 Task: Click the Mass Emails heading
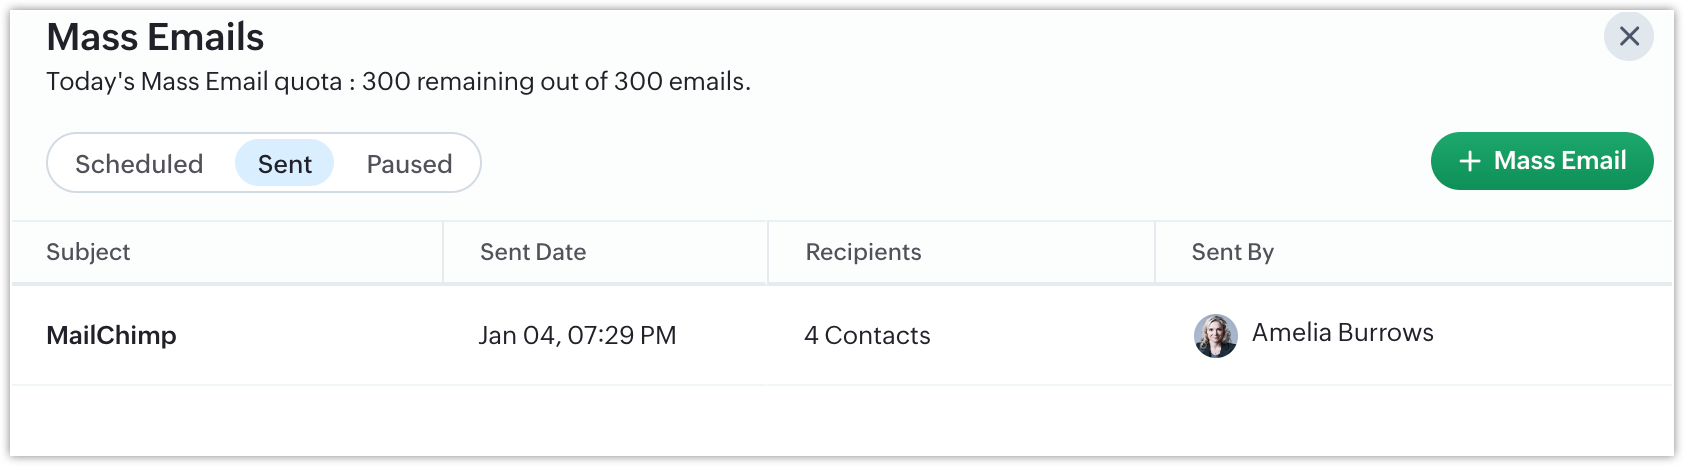[x=155, y=38]
